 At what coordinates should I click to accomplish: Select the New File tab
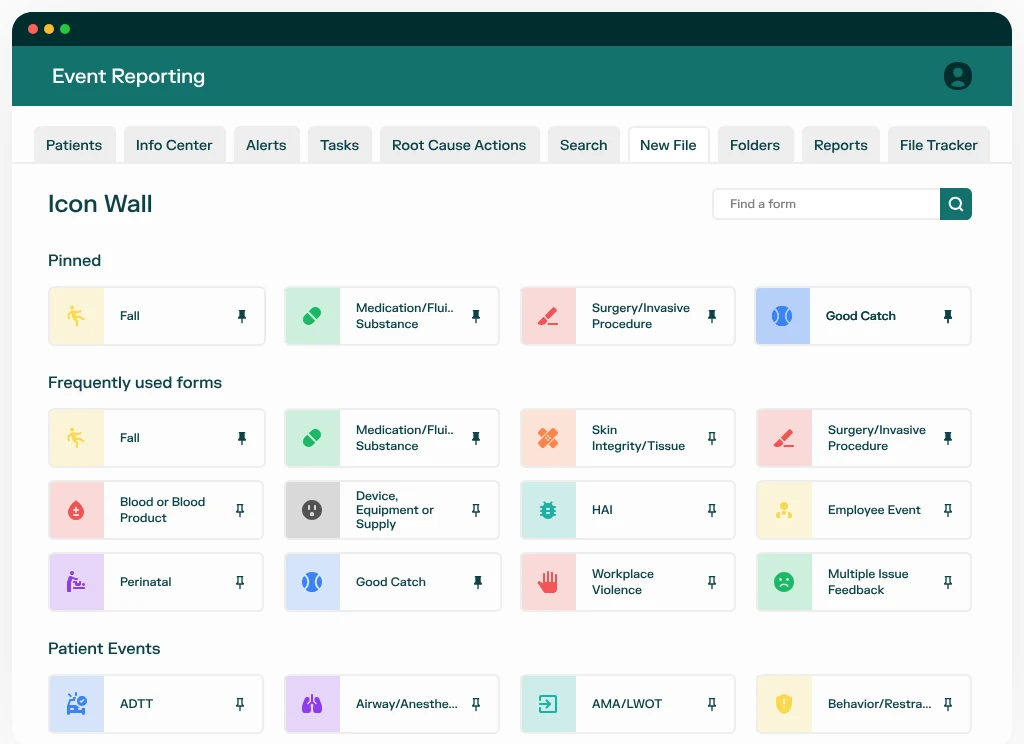tap(668, 145)
